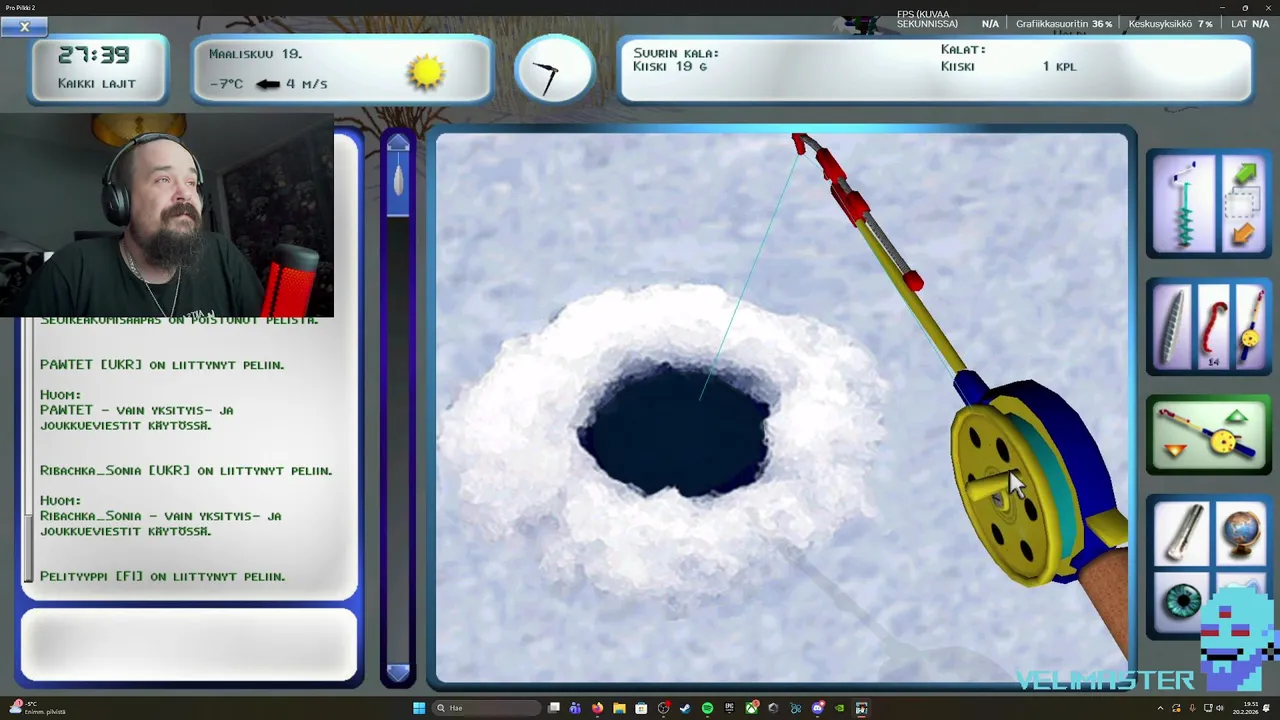Open Microsoft Store from the taskbar
The height and width of the screenshot is (720, 1280).
tap(641, 708)
